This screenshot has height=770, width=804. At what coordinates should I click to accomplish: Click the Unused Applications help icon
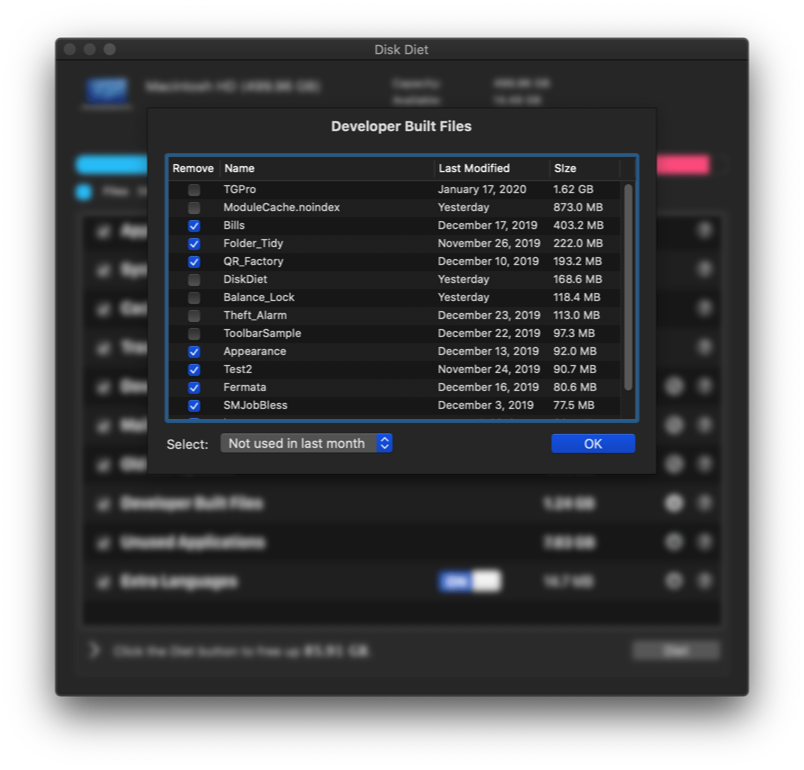pos(705,542)
